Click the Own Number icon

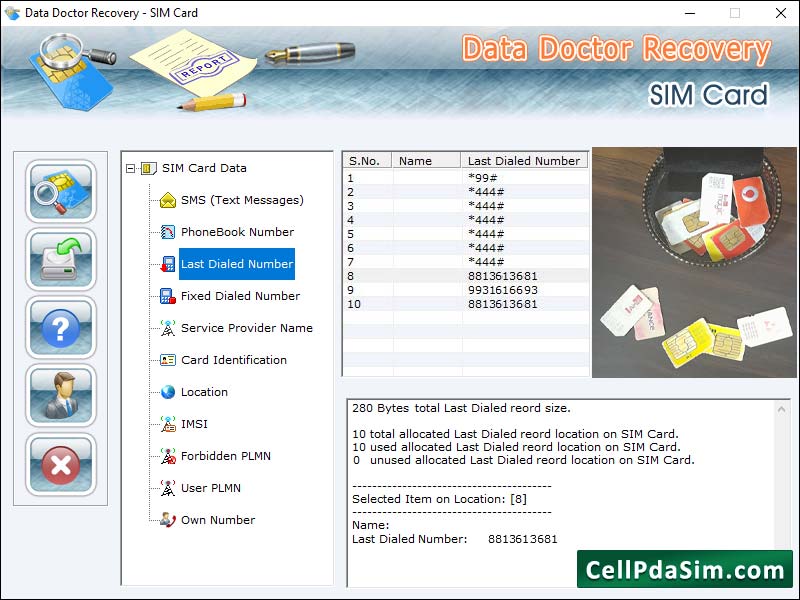point(168,520)
